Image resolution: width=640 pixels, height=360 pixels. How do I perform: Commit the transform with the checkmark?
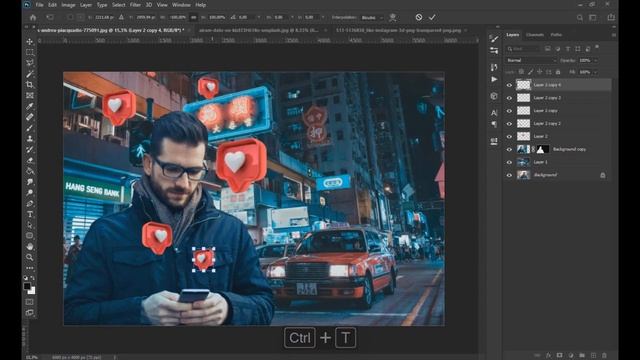tap(432, 17)
